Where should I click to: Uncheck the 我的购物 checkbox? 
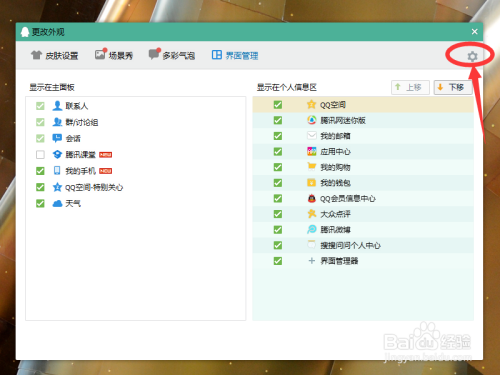278,167
